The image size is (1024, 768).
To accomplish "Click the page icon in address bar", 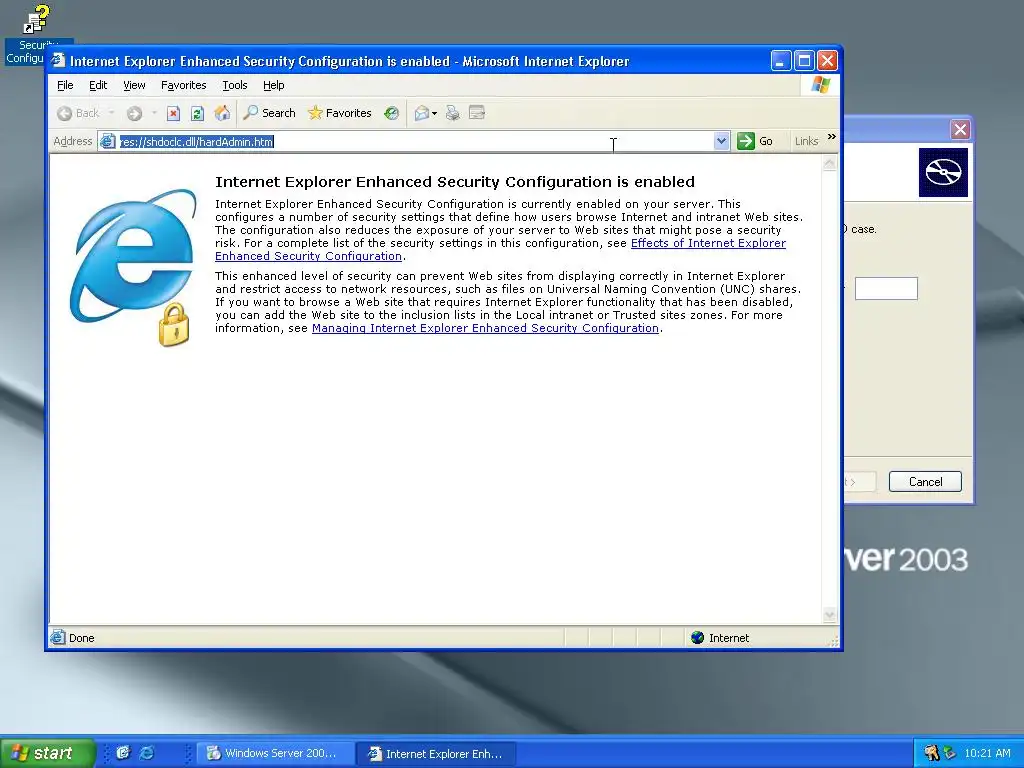I will tap(108, 141).
